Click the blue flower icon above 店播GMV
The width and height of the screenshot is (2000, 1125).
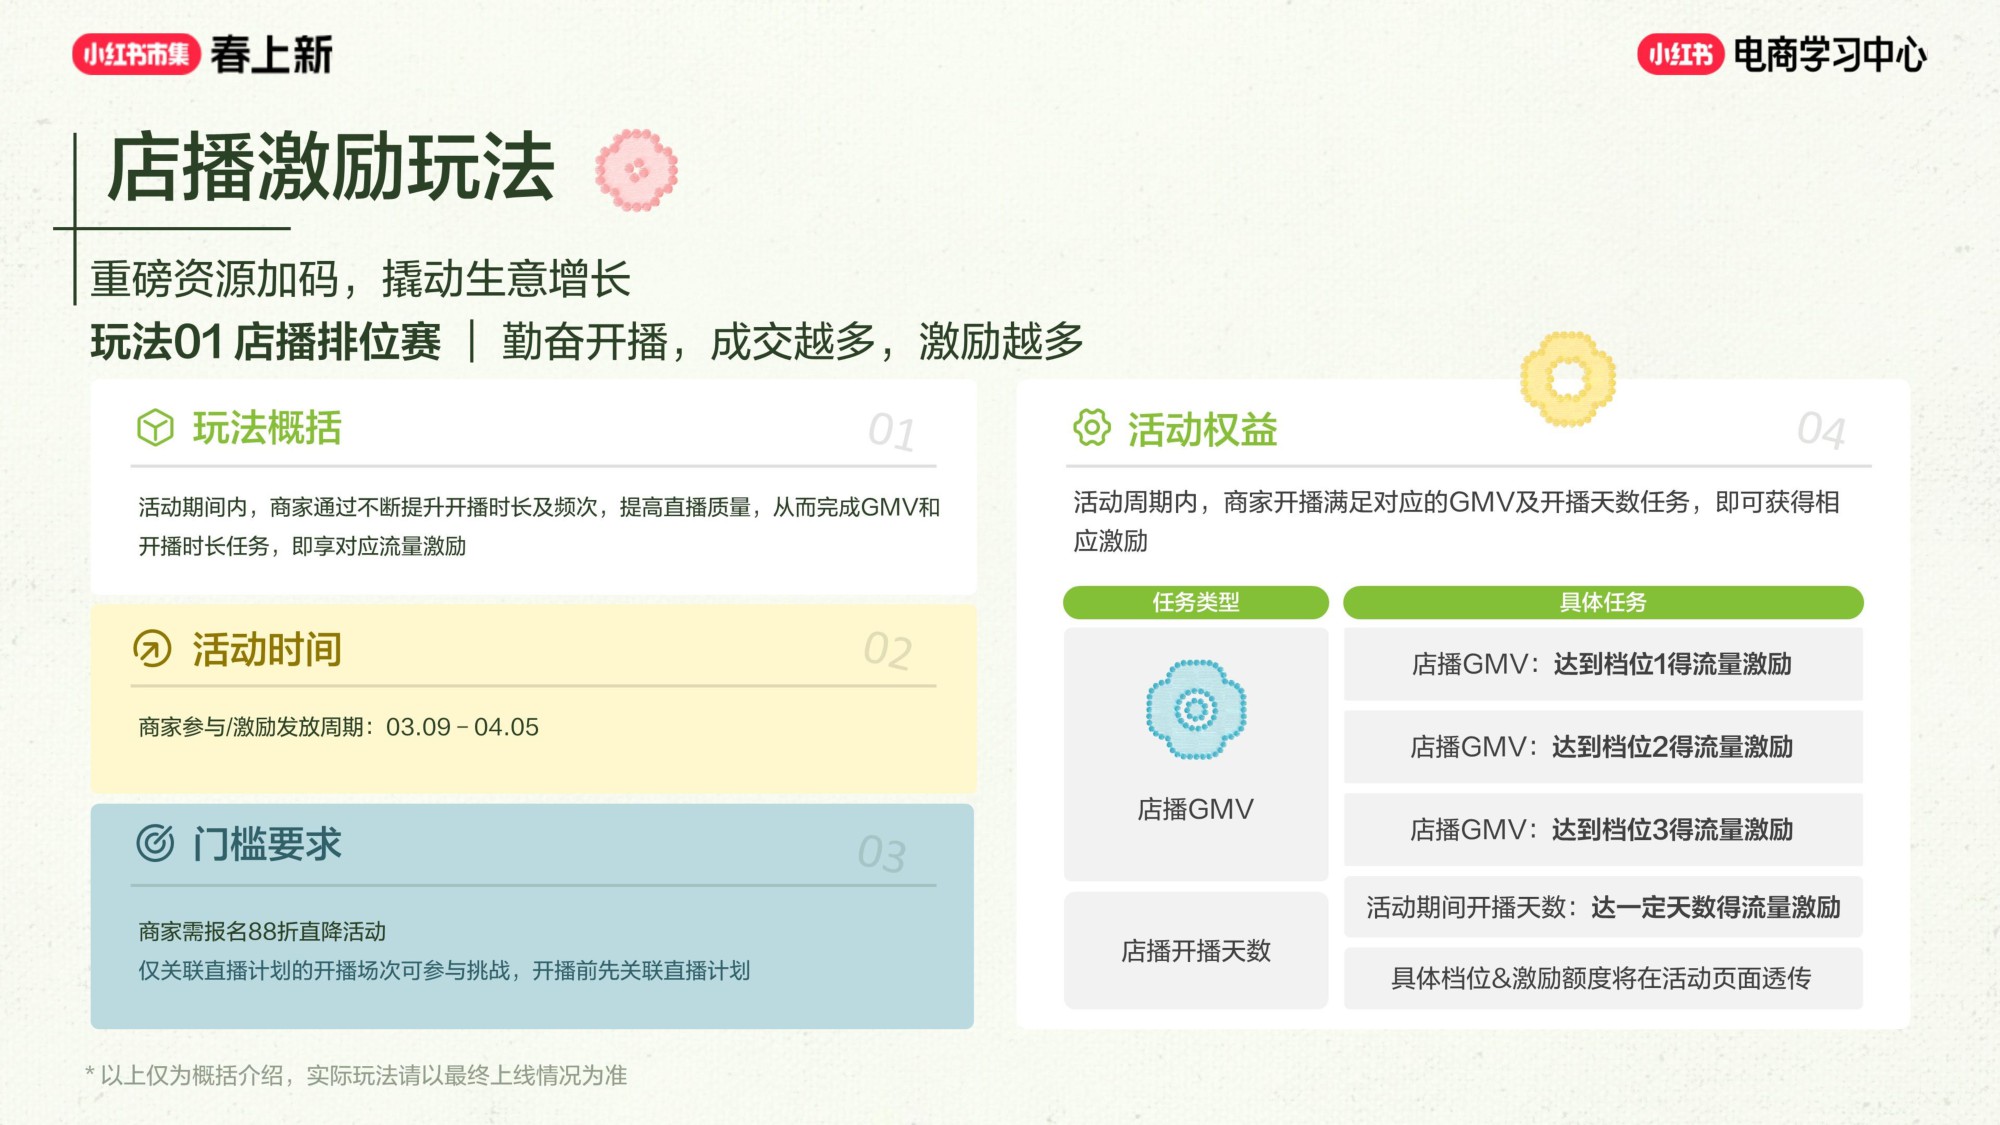coord(1196,710)
